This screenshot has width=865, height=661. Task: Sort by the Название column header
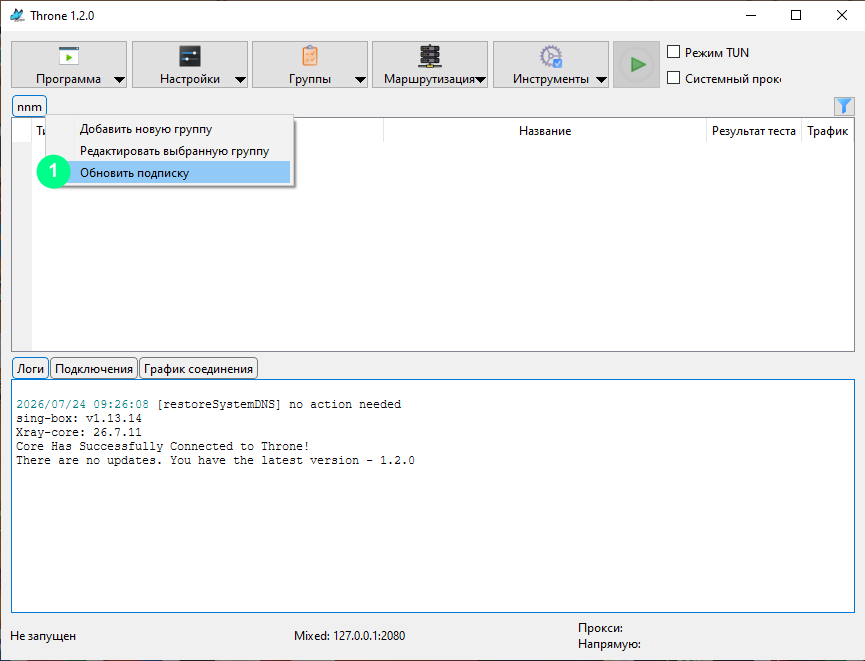[x=544, y=131]
